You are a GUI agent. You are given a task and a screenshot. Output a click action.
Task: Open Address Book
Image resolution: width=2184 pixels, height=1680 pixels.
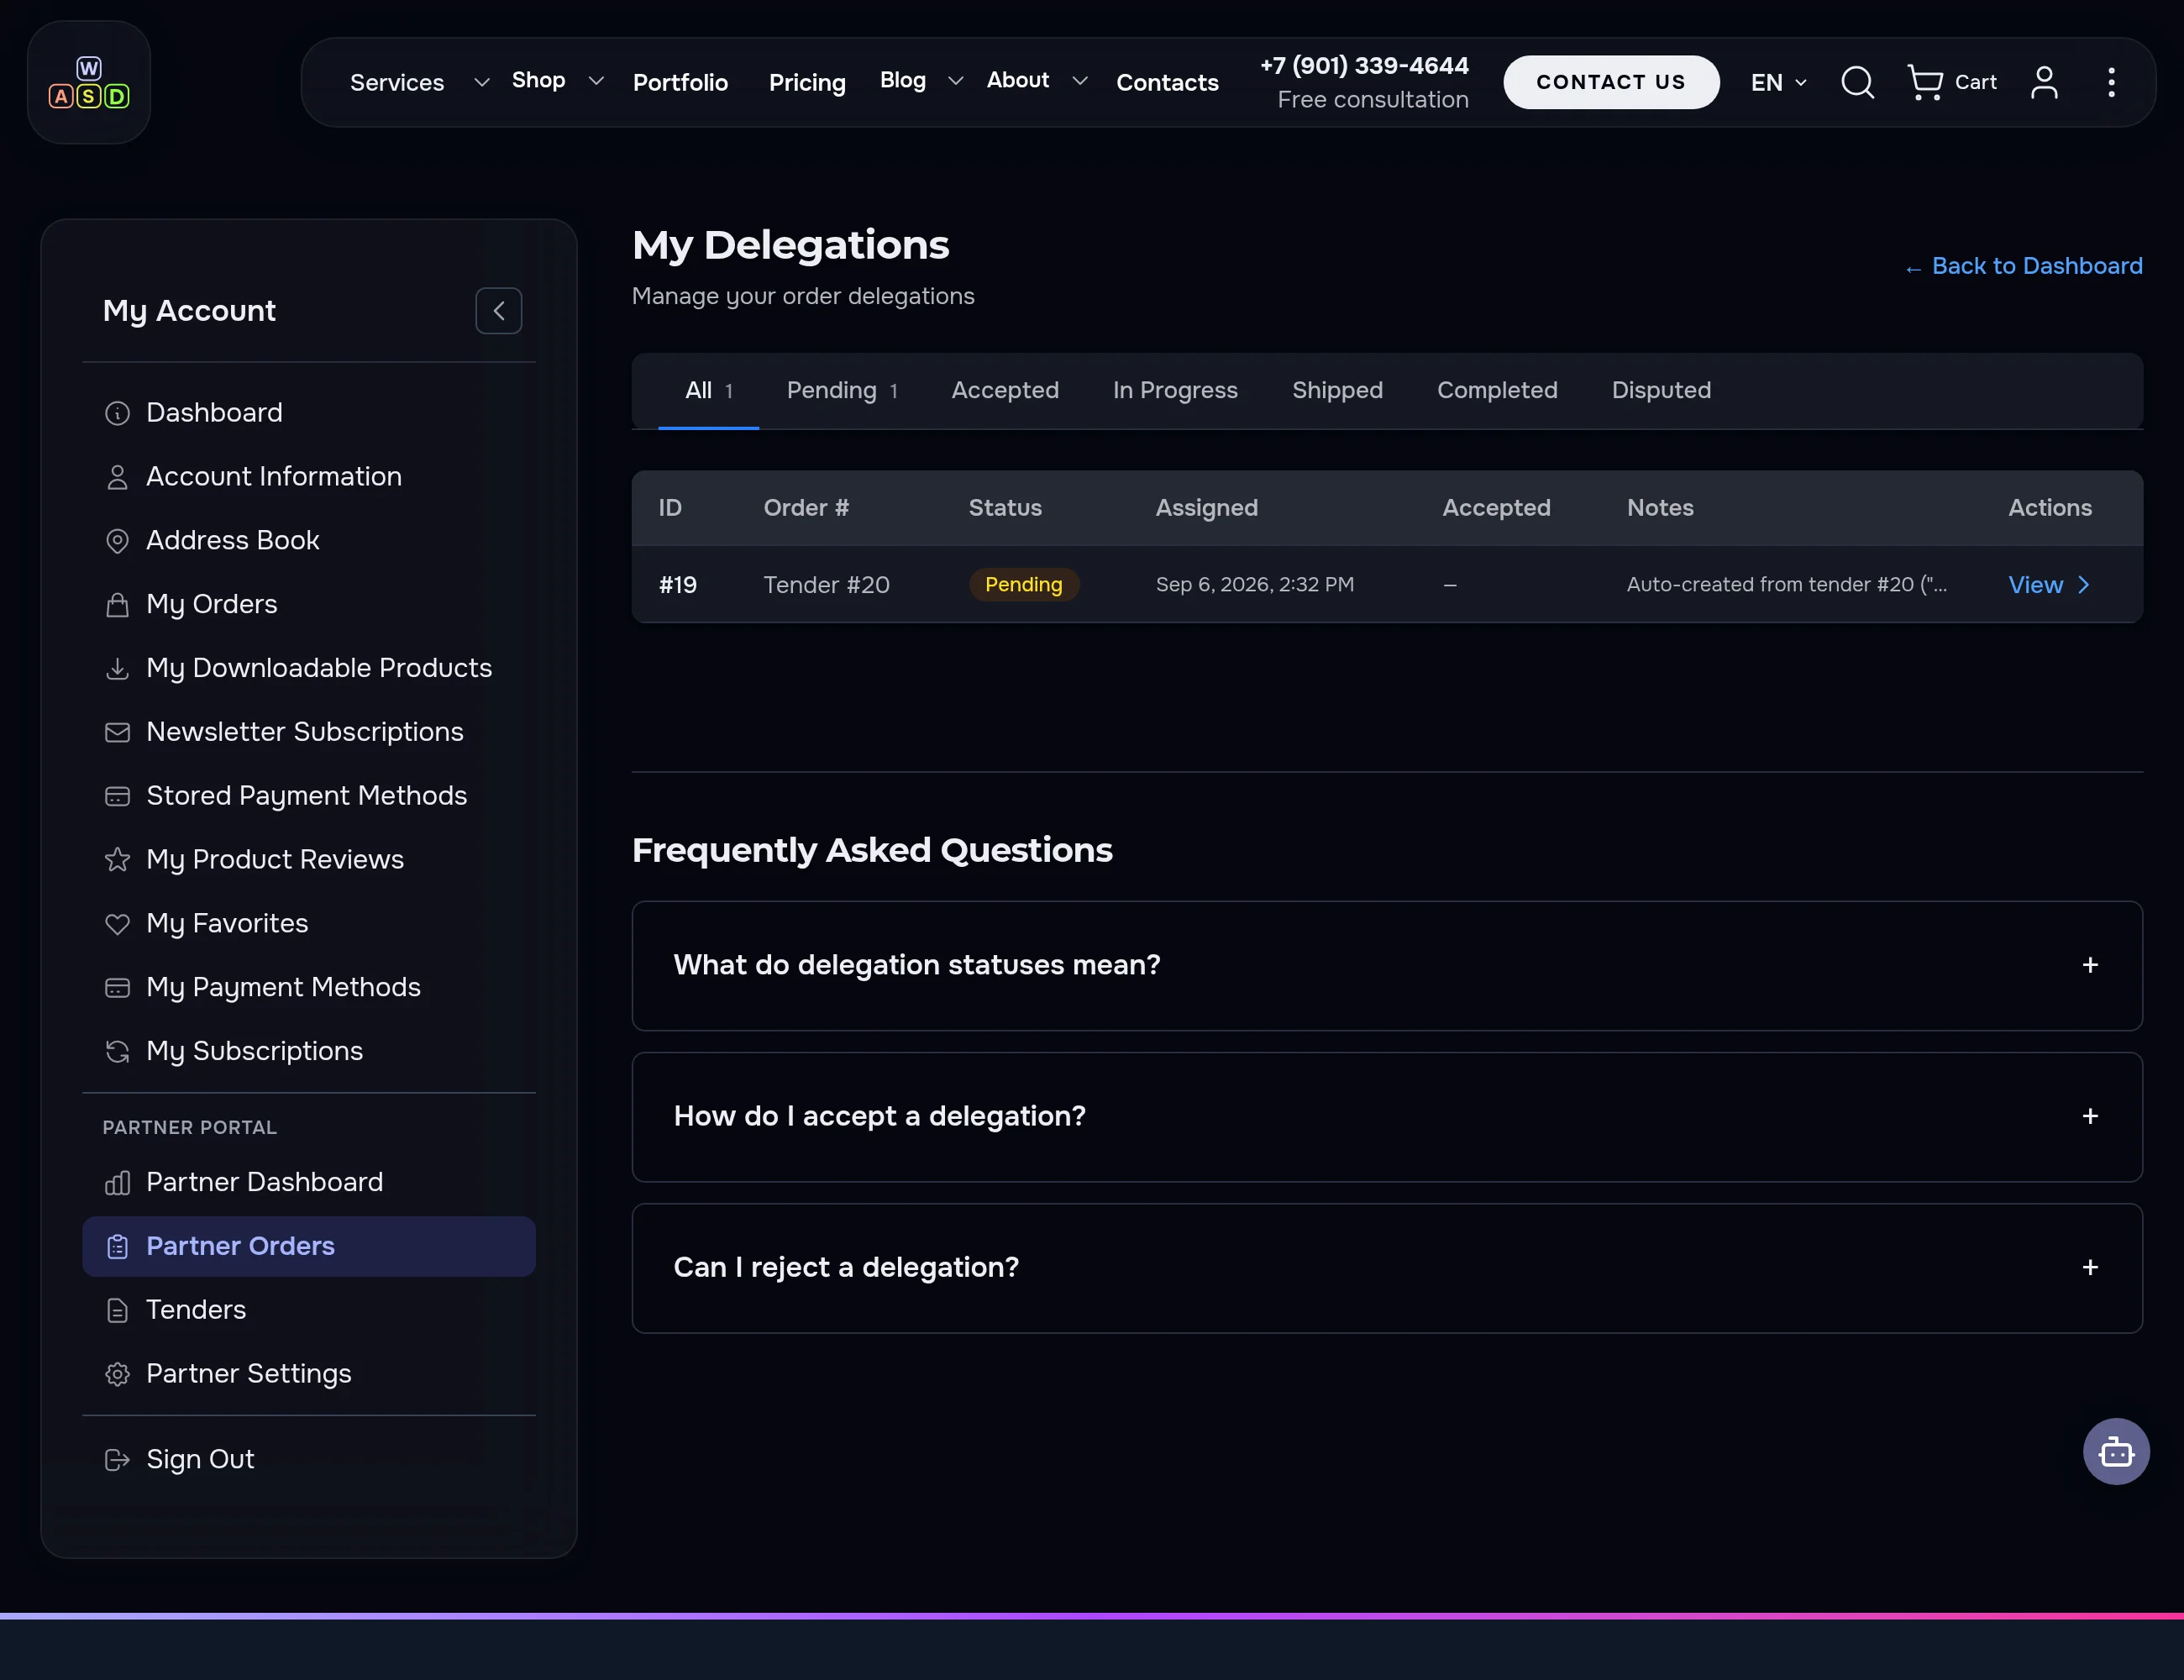point(309,540)
